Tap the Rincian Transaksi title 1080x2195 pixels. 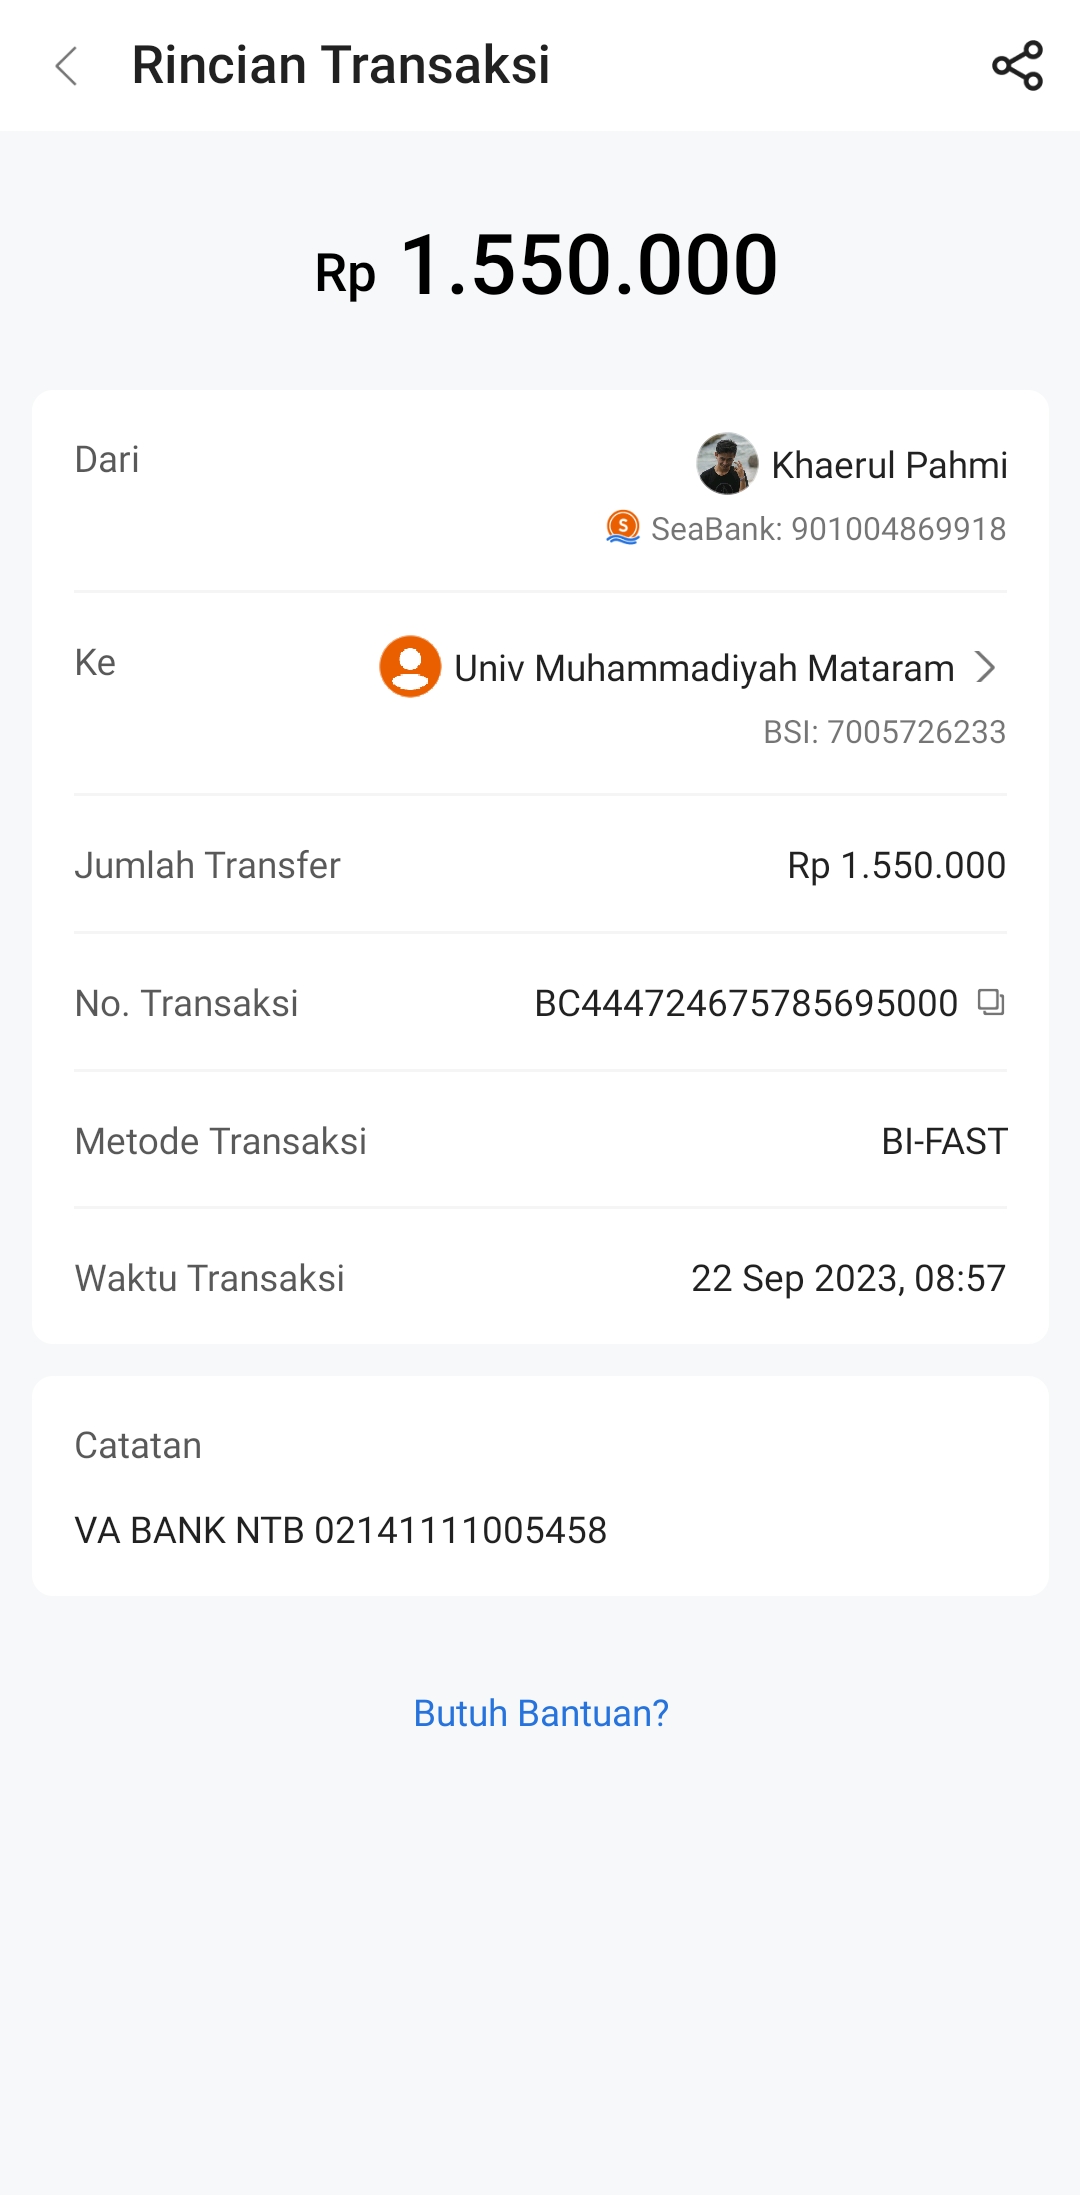pos(341,66)
